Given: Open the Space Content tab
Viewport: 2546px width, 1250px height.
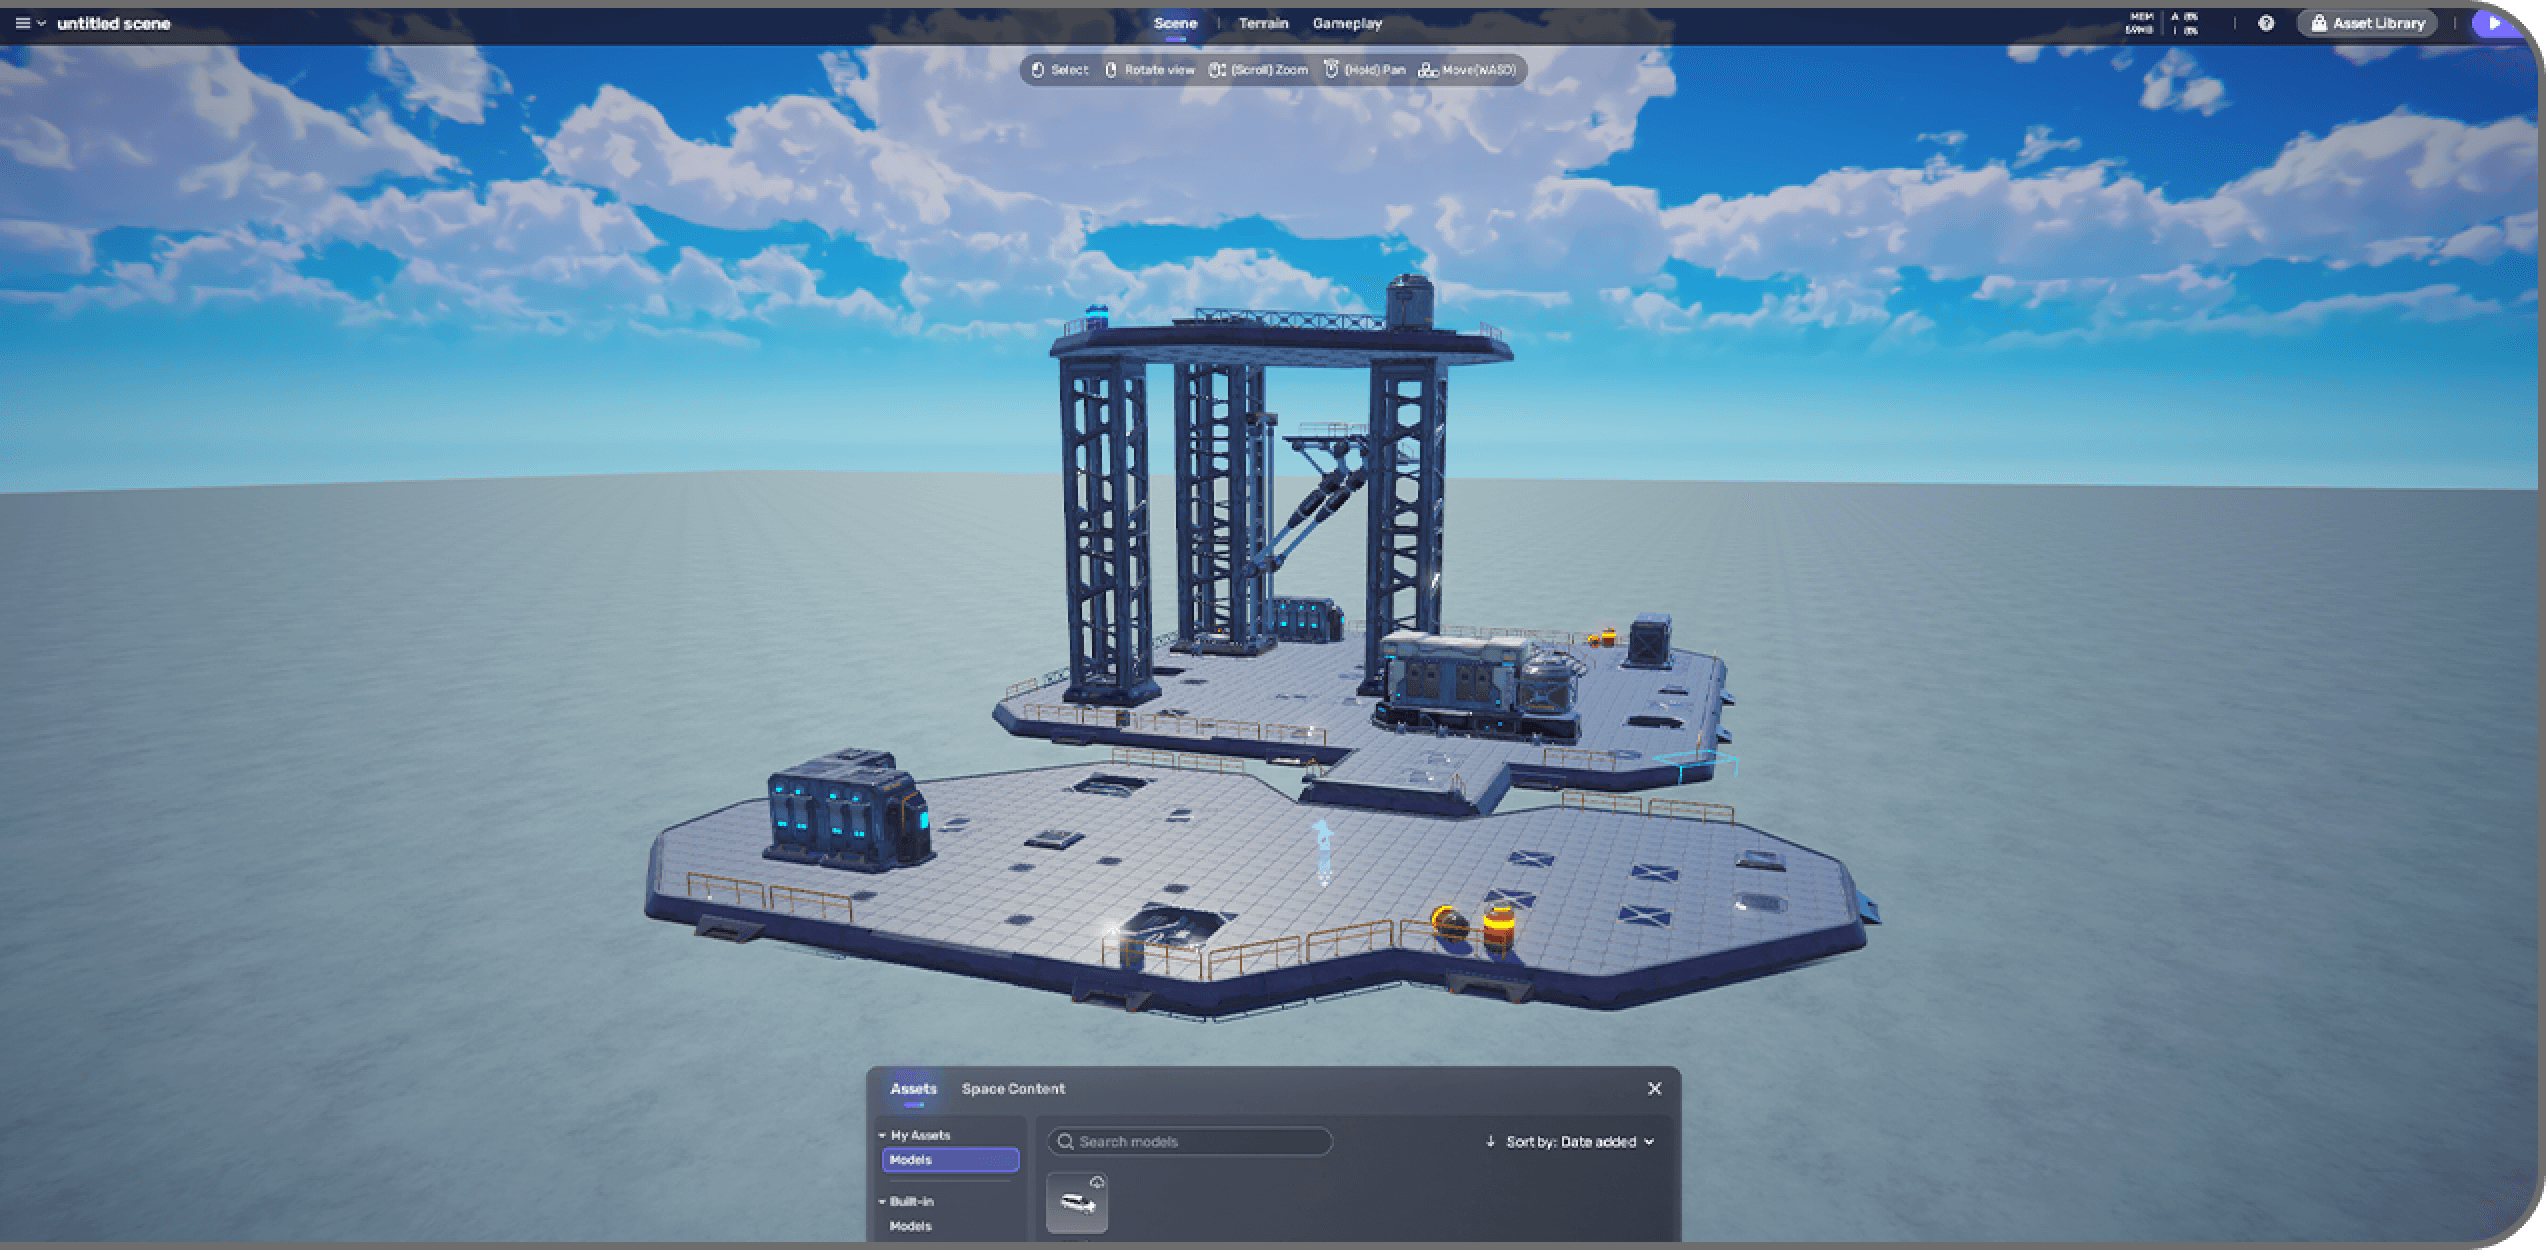Looking at the screenshot, I should tap(1013, 1088).
